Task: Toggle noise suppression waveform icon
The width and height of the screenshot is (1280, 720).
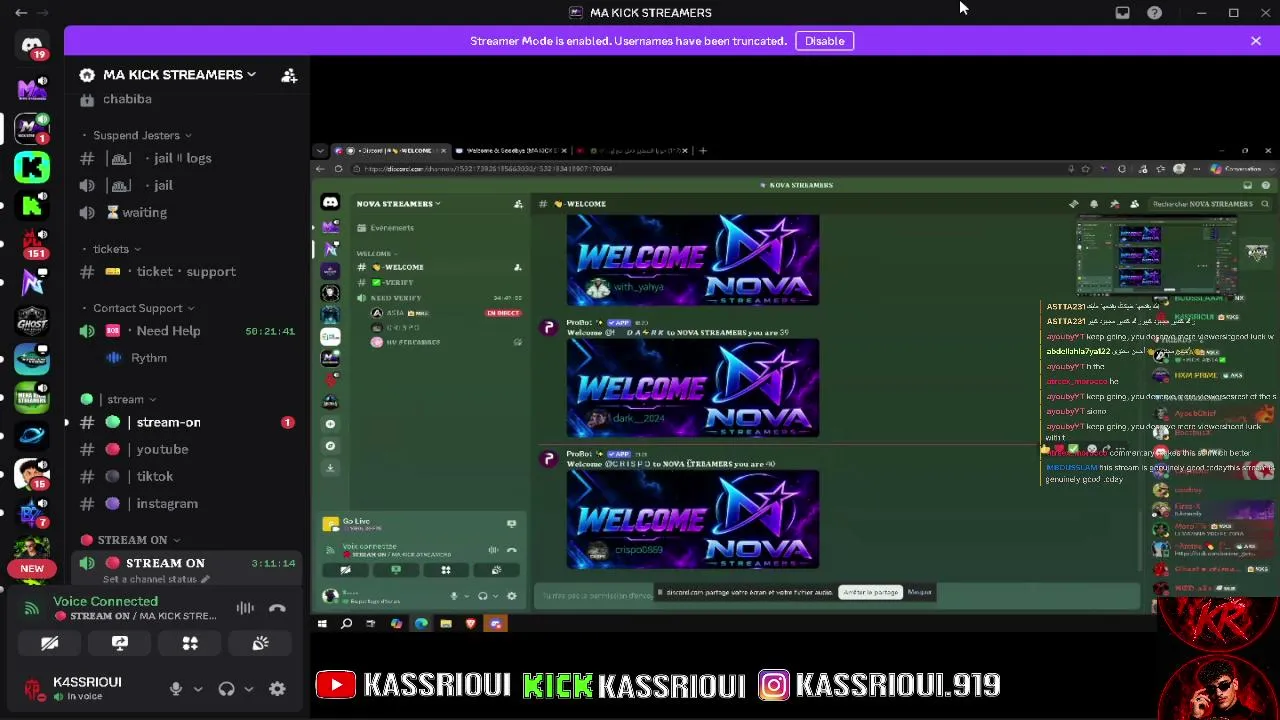Action: point(245,608)
